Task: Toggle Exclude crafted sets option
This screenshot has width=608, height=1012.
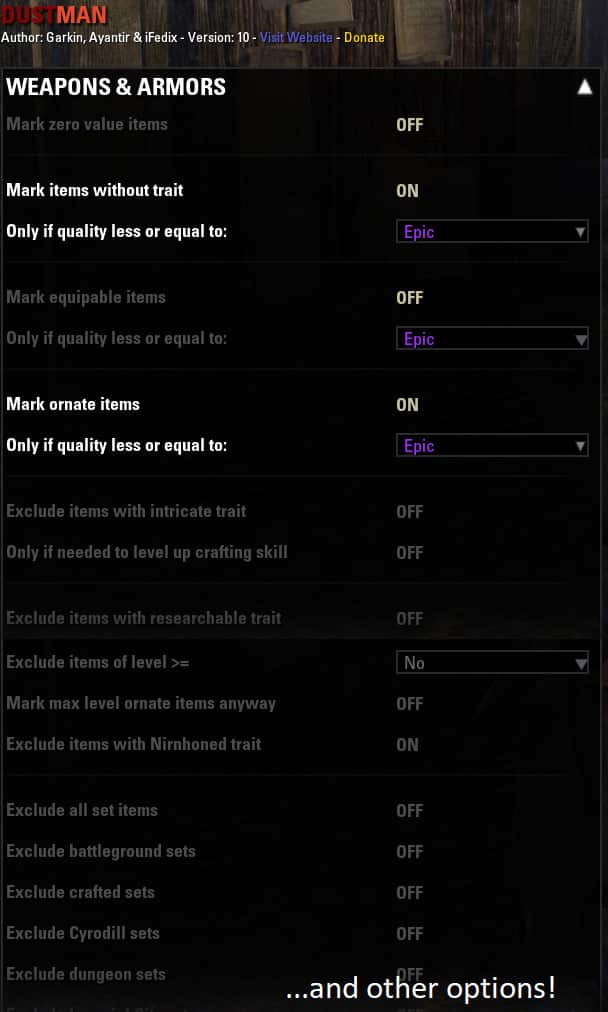Action: pyautogui.click(x=409, y=893)
